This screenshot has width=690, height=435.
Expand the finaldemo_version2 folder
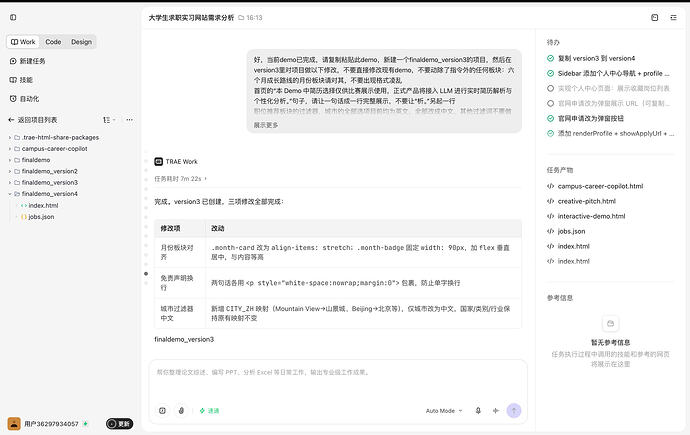10,171
